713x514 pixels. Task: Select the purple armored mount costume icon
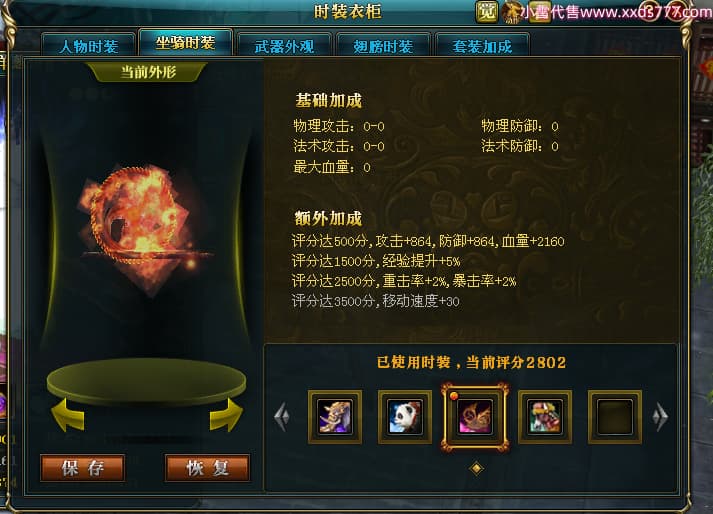coord(335,417)
